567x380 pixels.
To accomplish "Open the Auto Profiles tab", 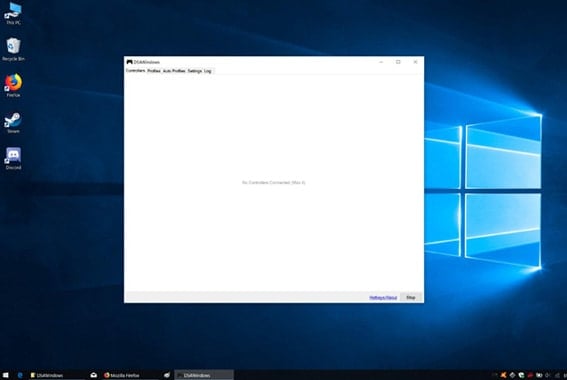I will click(174, 71).
